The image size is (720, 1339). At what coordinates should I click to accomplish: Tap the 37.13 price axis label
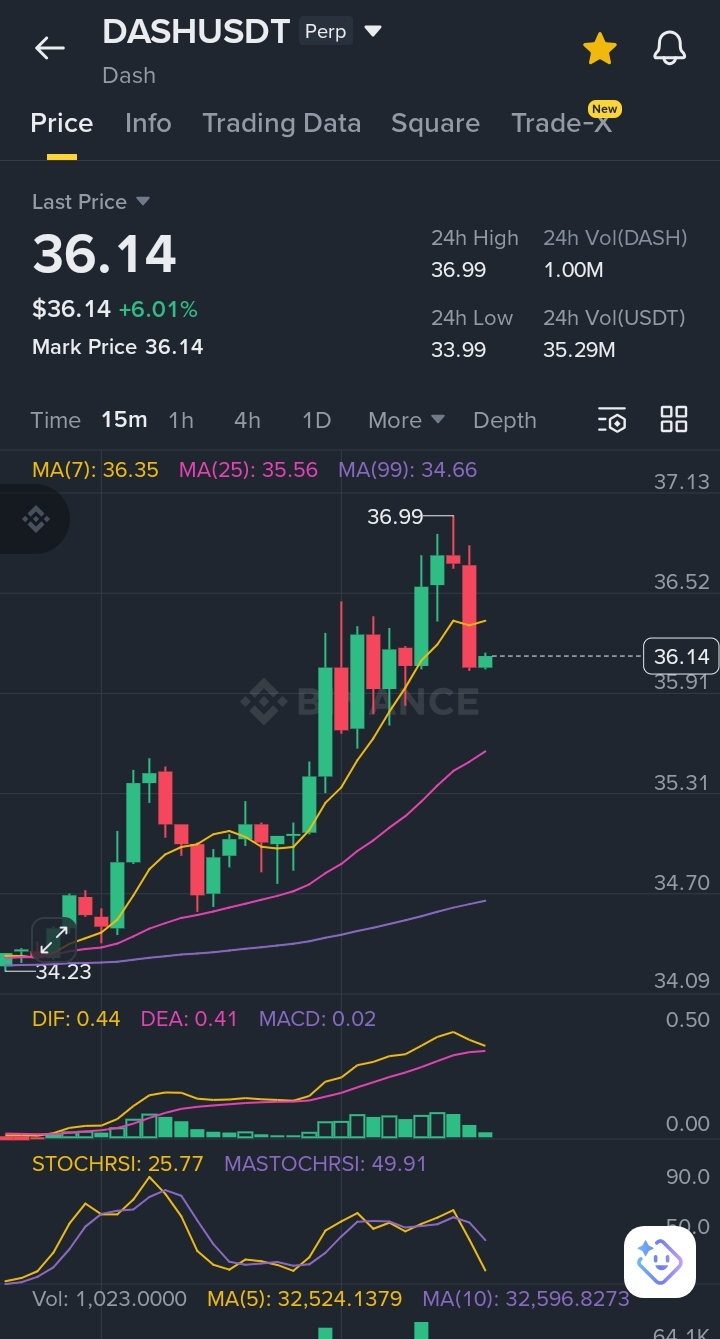(x=681, y=482)
